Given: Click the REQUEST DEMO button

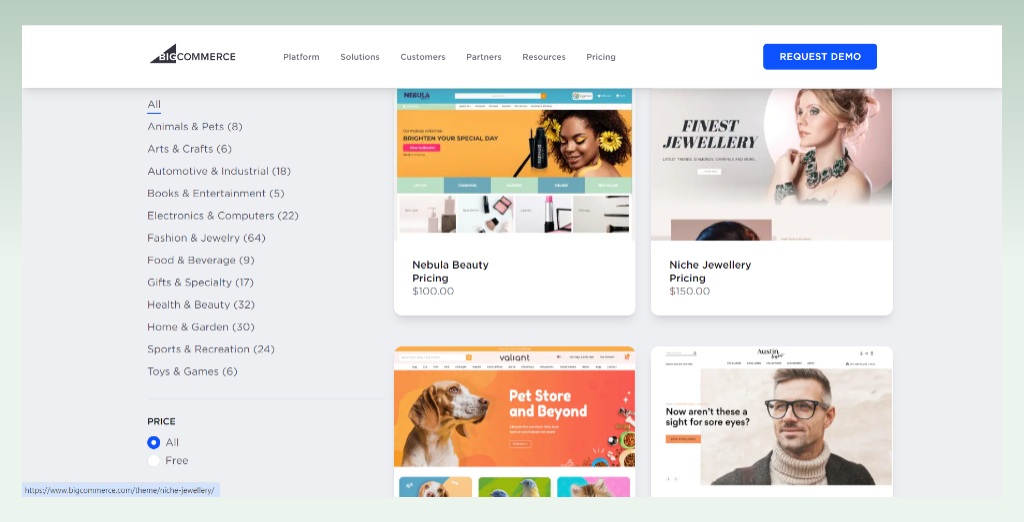Looking at the screenshot, I should (x=820, y=57).
